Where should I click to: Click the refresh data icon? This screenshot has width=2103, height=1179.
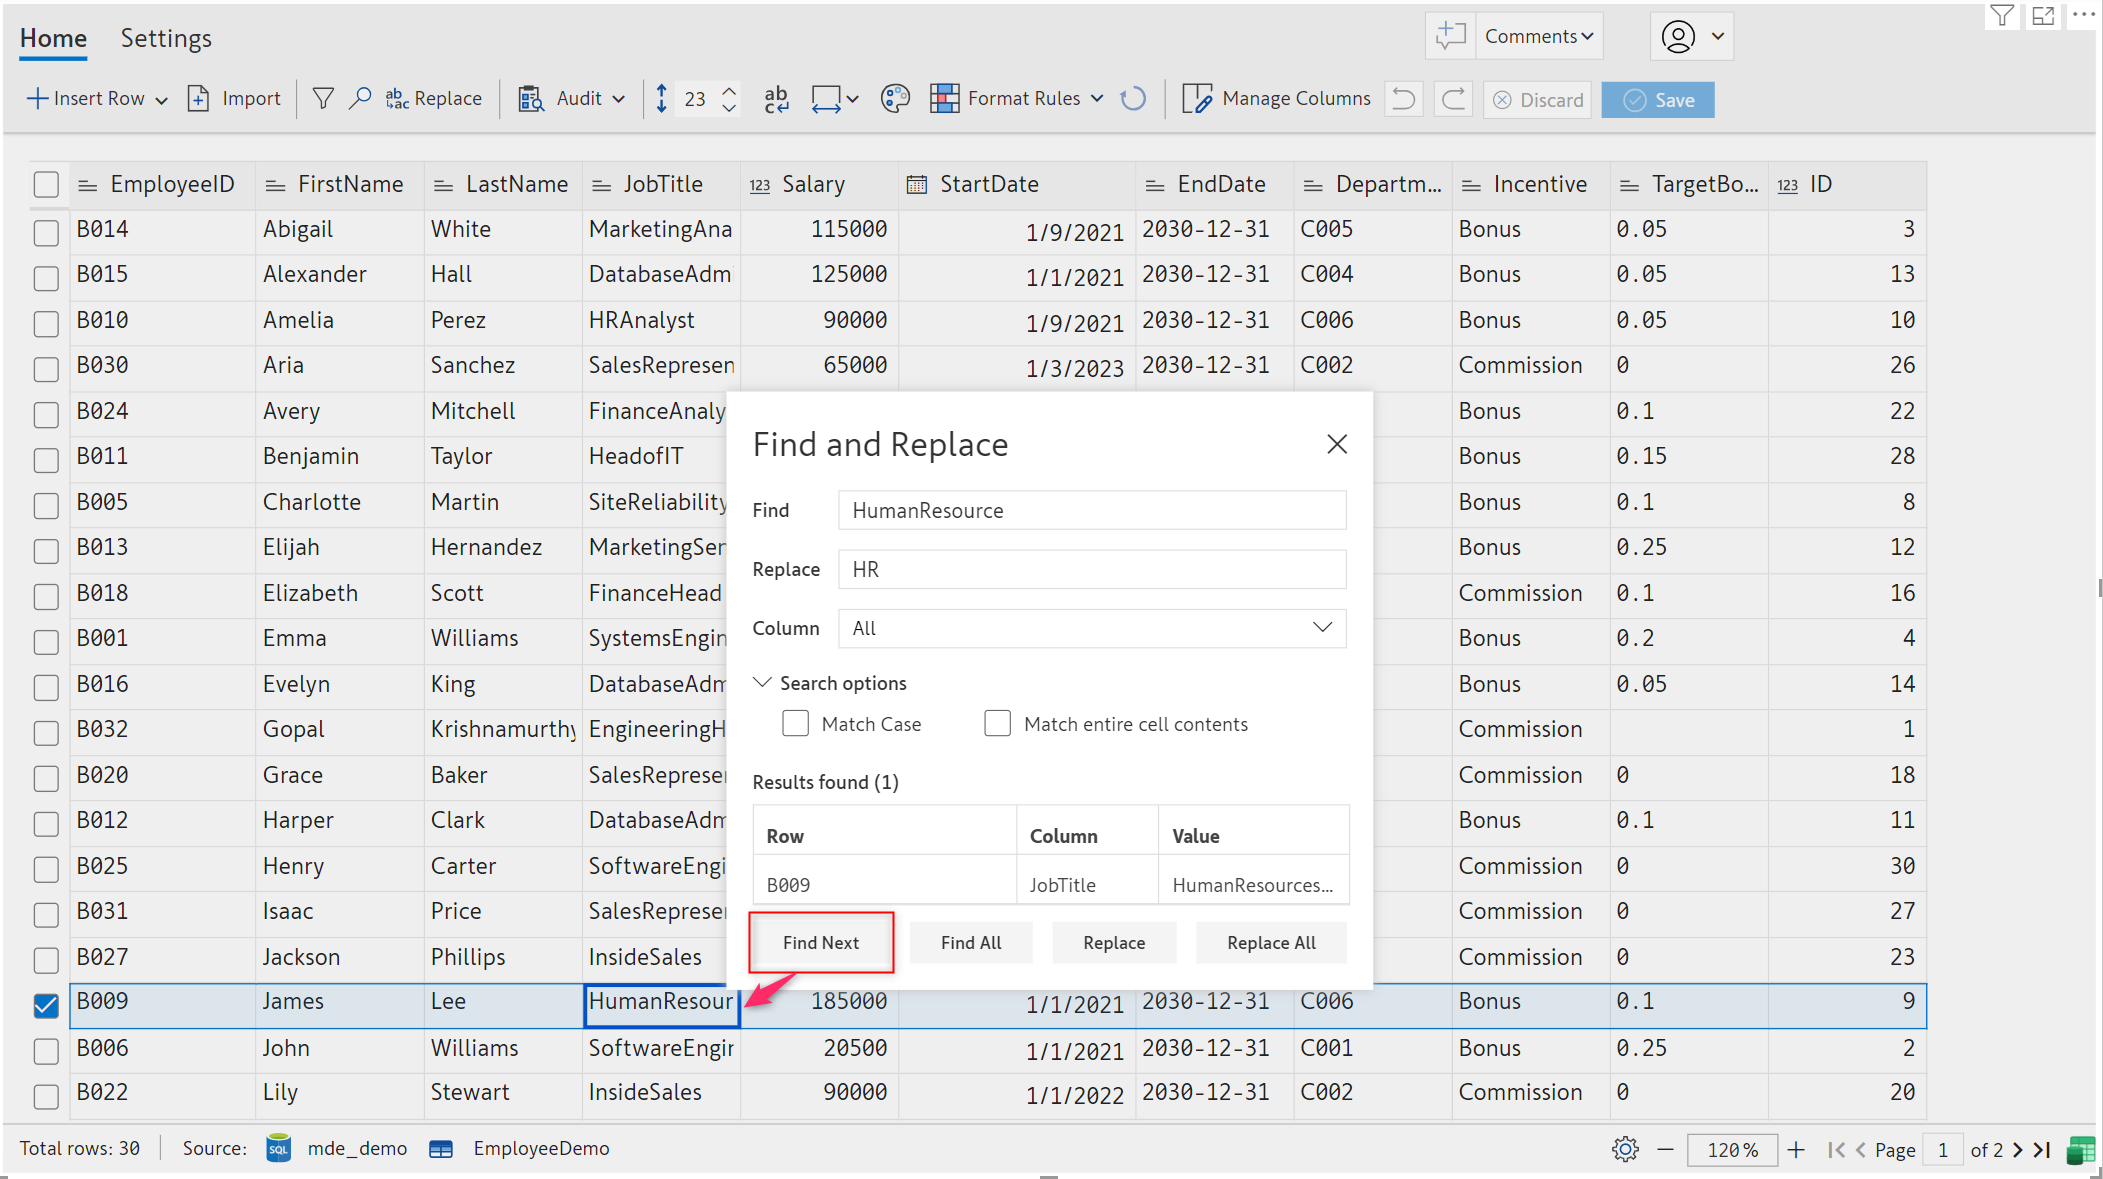1133,98
